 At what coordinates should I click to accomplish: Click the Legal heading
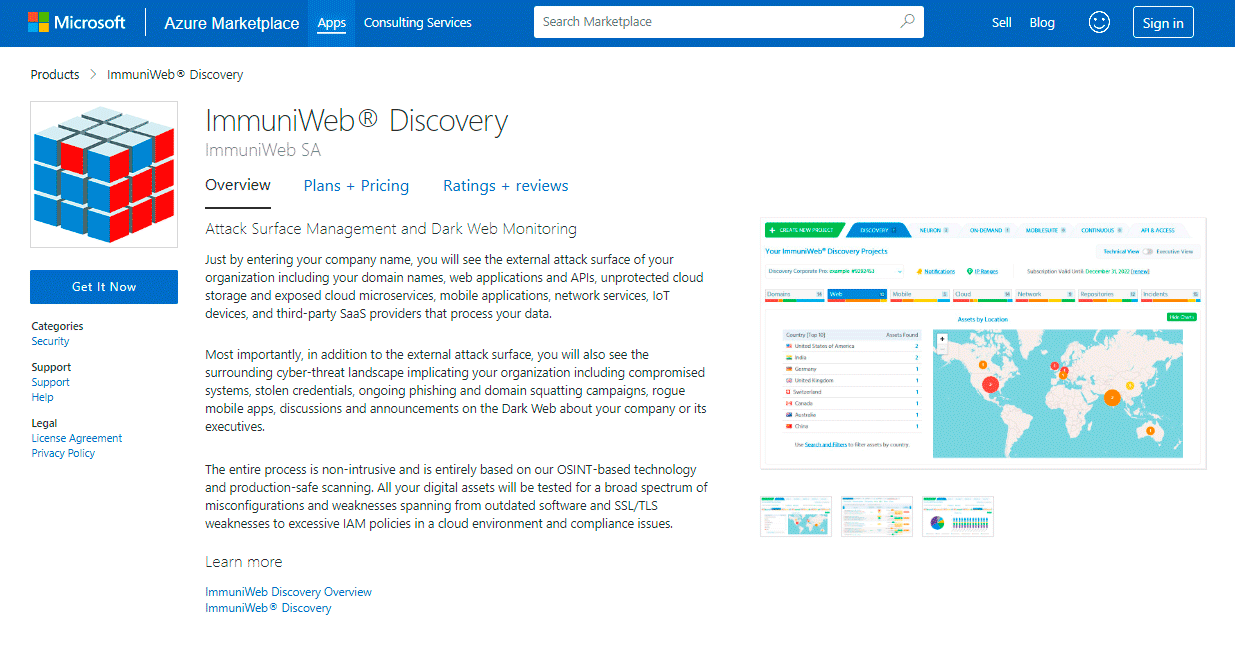[45, 423]
